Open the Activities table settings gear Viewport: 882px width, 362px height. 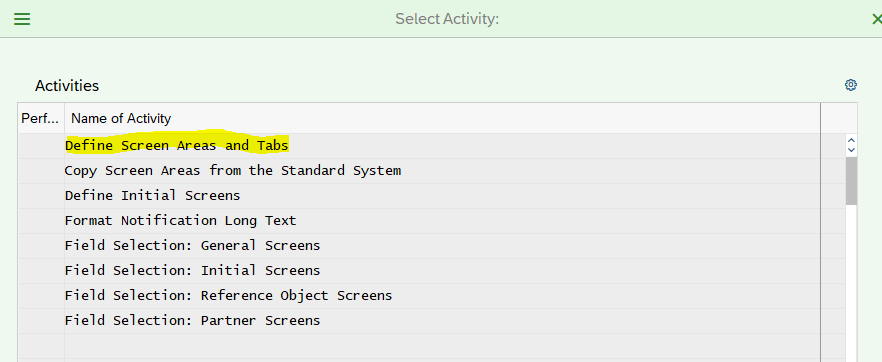click(x=850, y=85)
